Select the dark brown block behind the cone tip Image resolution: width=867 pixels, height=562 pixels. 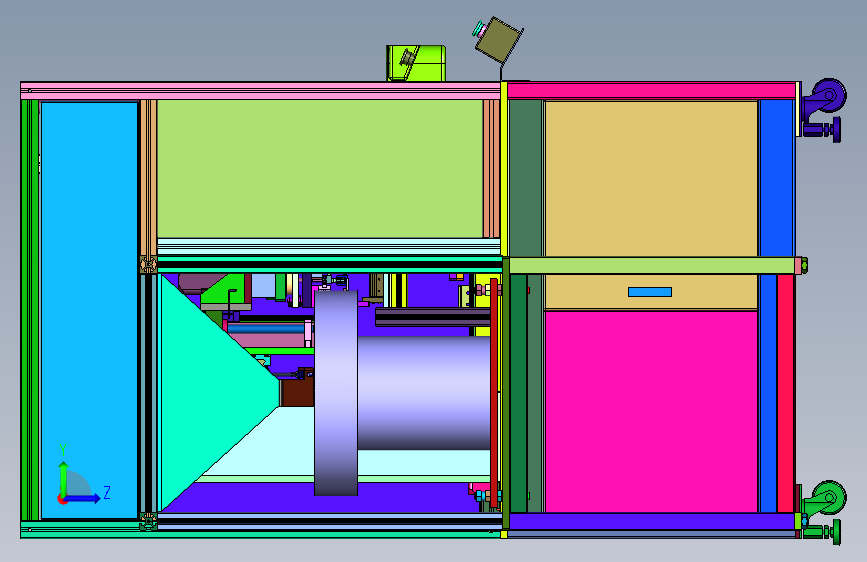[x=297, y=393]
